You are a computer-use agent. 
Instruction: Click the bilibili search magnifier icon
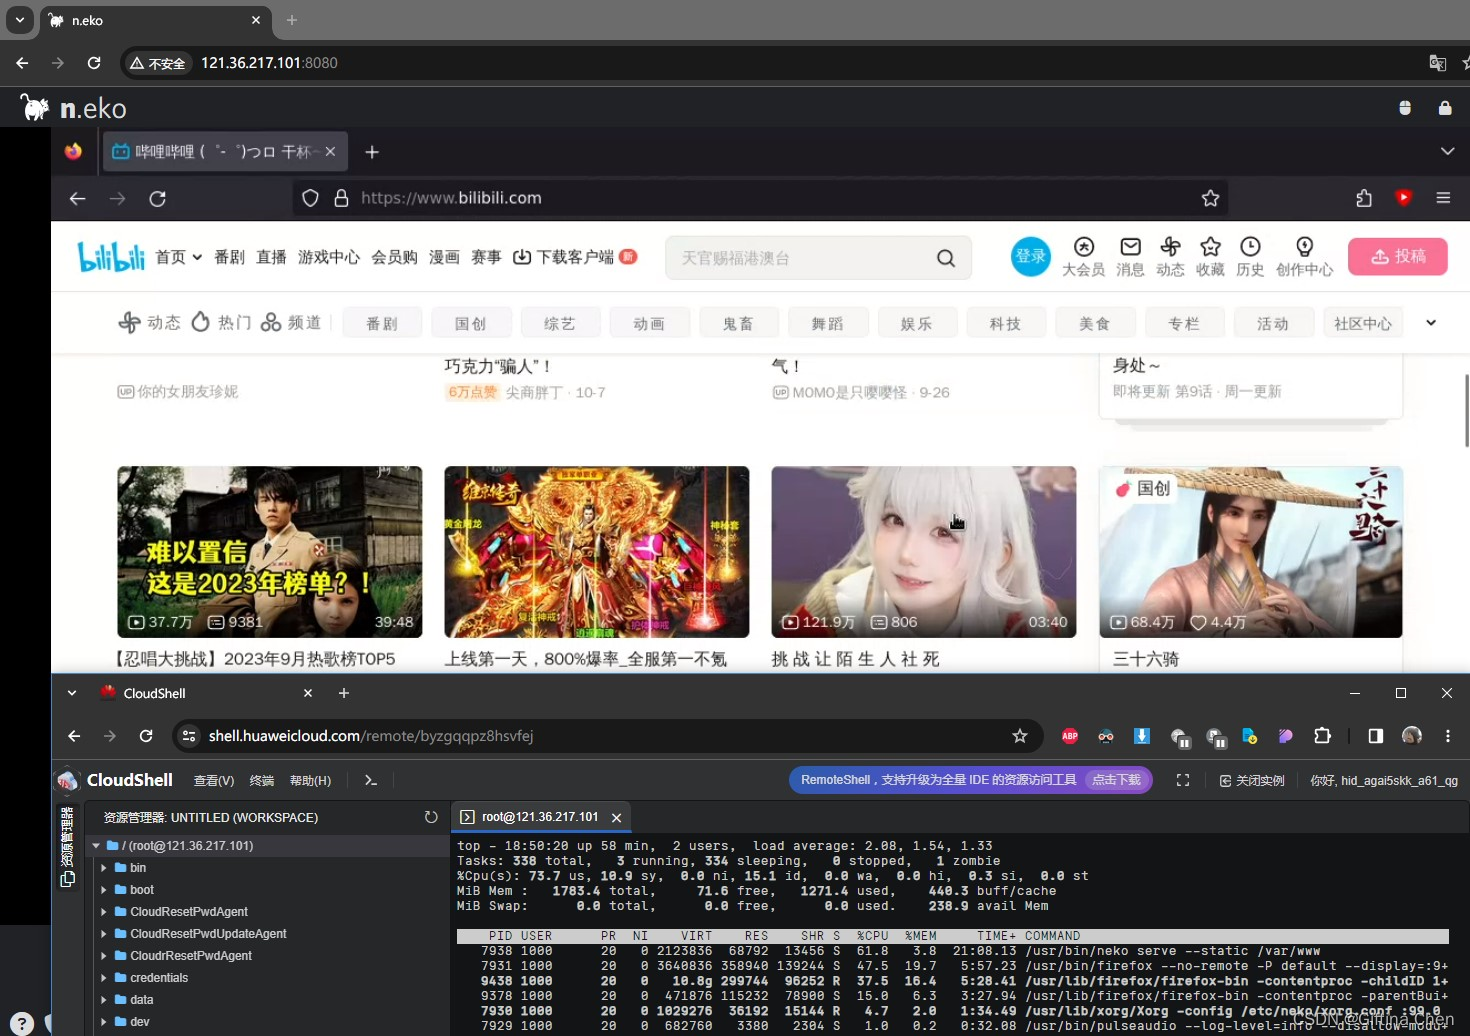point(946,258)
